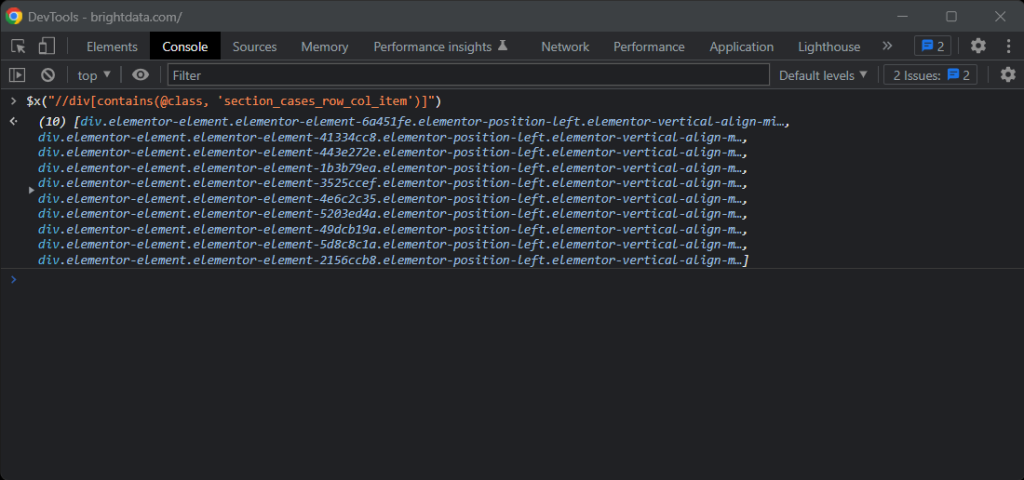The width and height of the screenshot is (1024, 480).
Task: Open the top JavaScript context dropdown
Action: (94, 75)
